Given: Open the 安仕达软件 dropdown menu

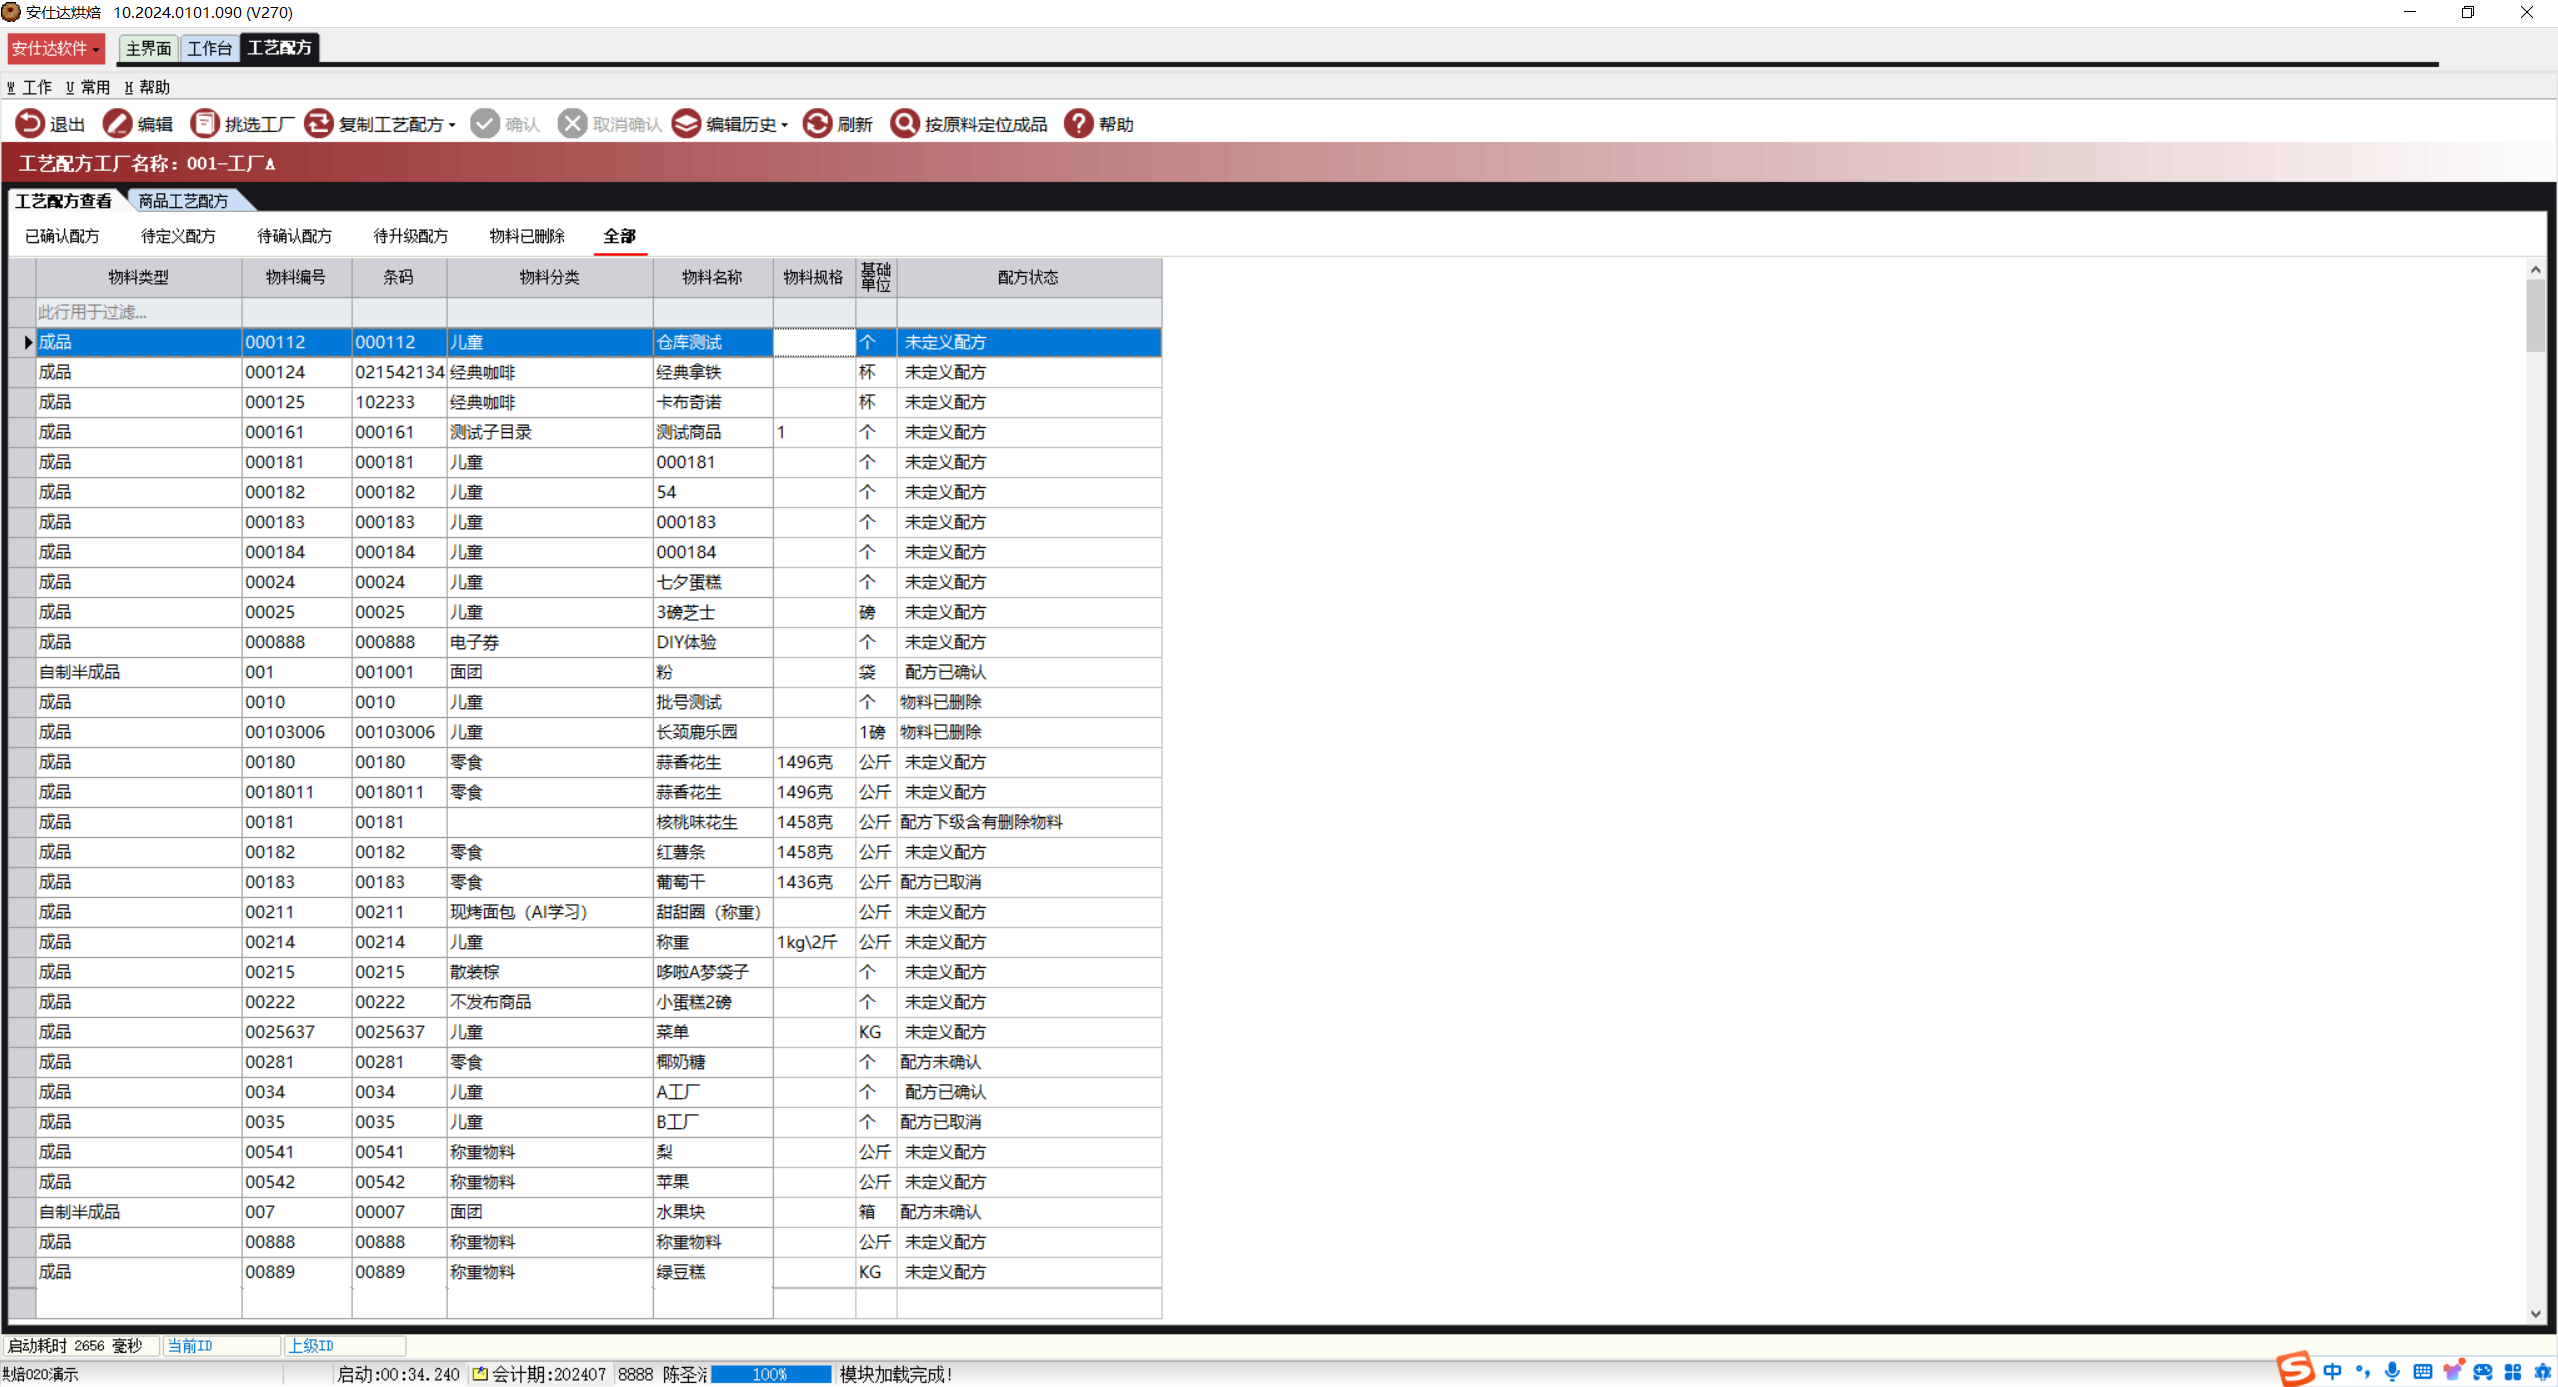Looking at the screenshot, I should [55, 48].
